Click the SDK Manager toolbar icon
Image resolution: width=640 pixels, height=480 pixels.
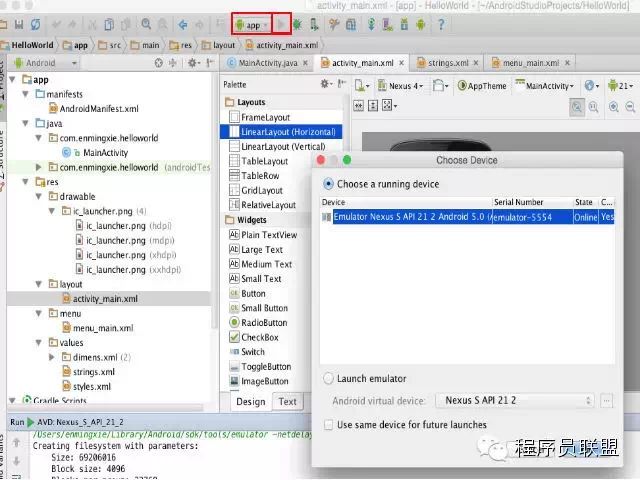(x=404, y=25)
